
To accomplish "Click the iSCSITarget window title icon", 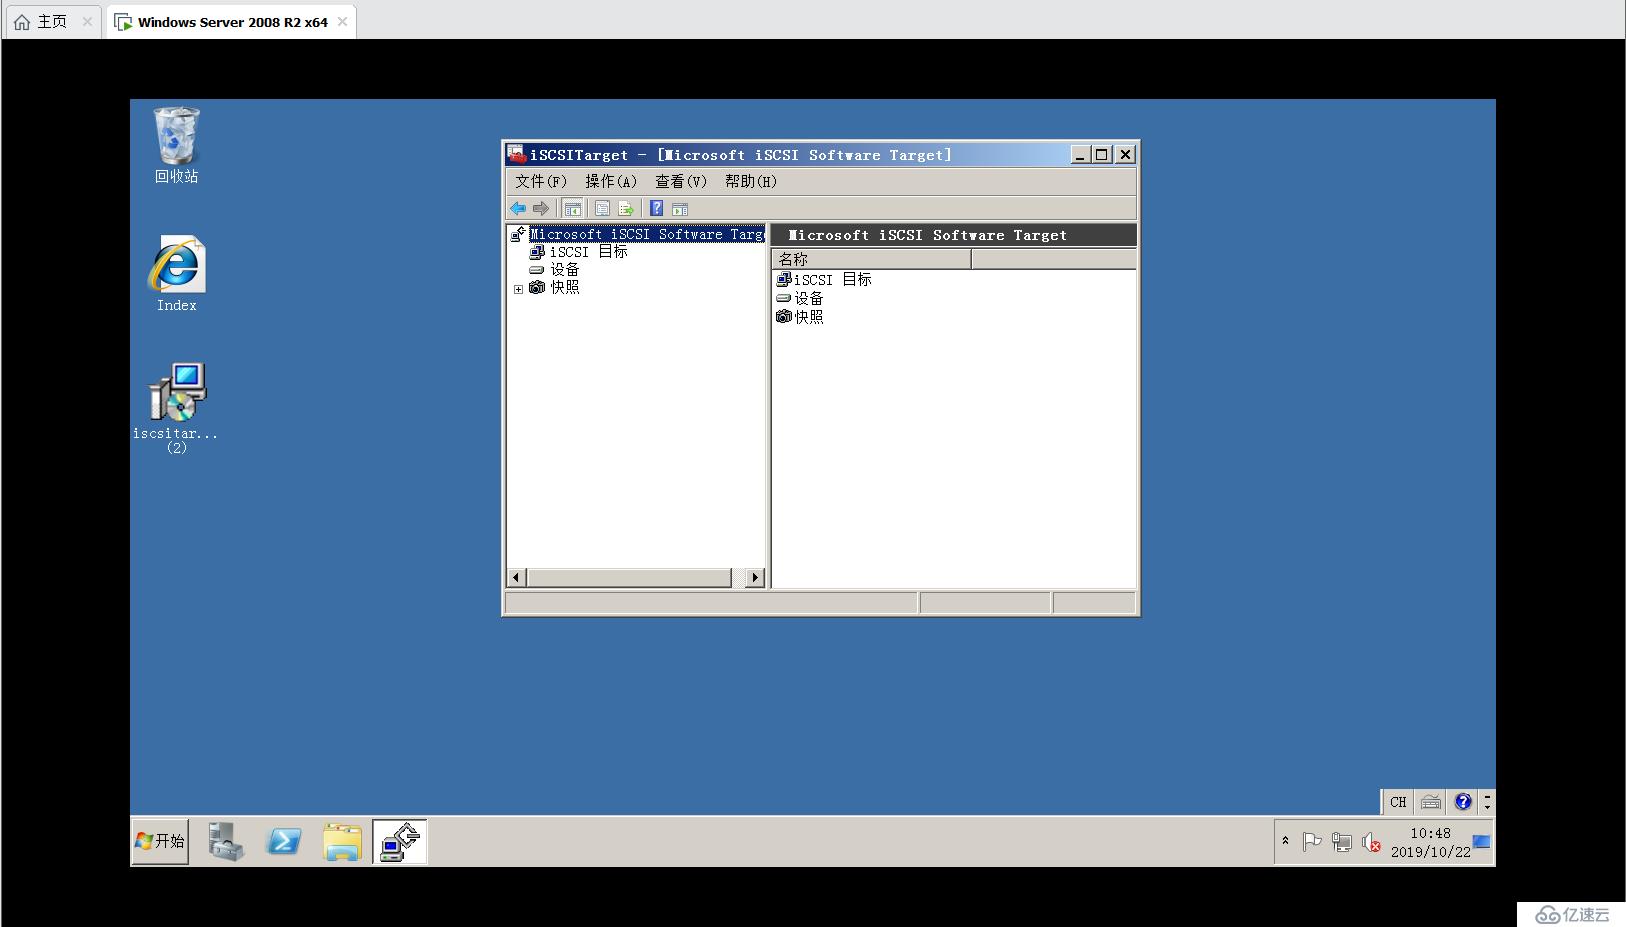I will pyautogui.click(x=516, y=154).
